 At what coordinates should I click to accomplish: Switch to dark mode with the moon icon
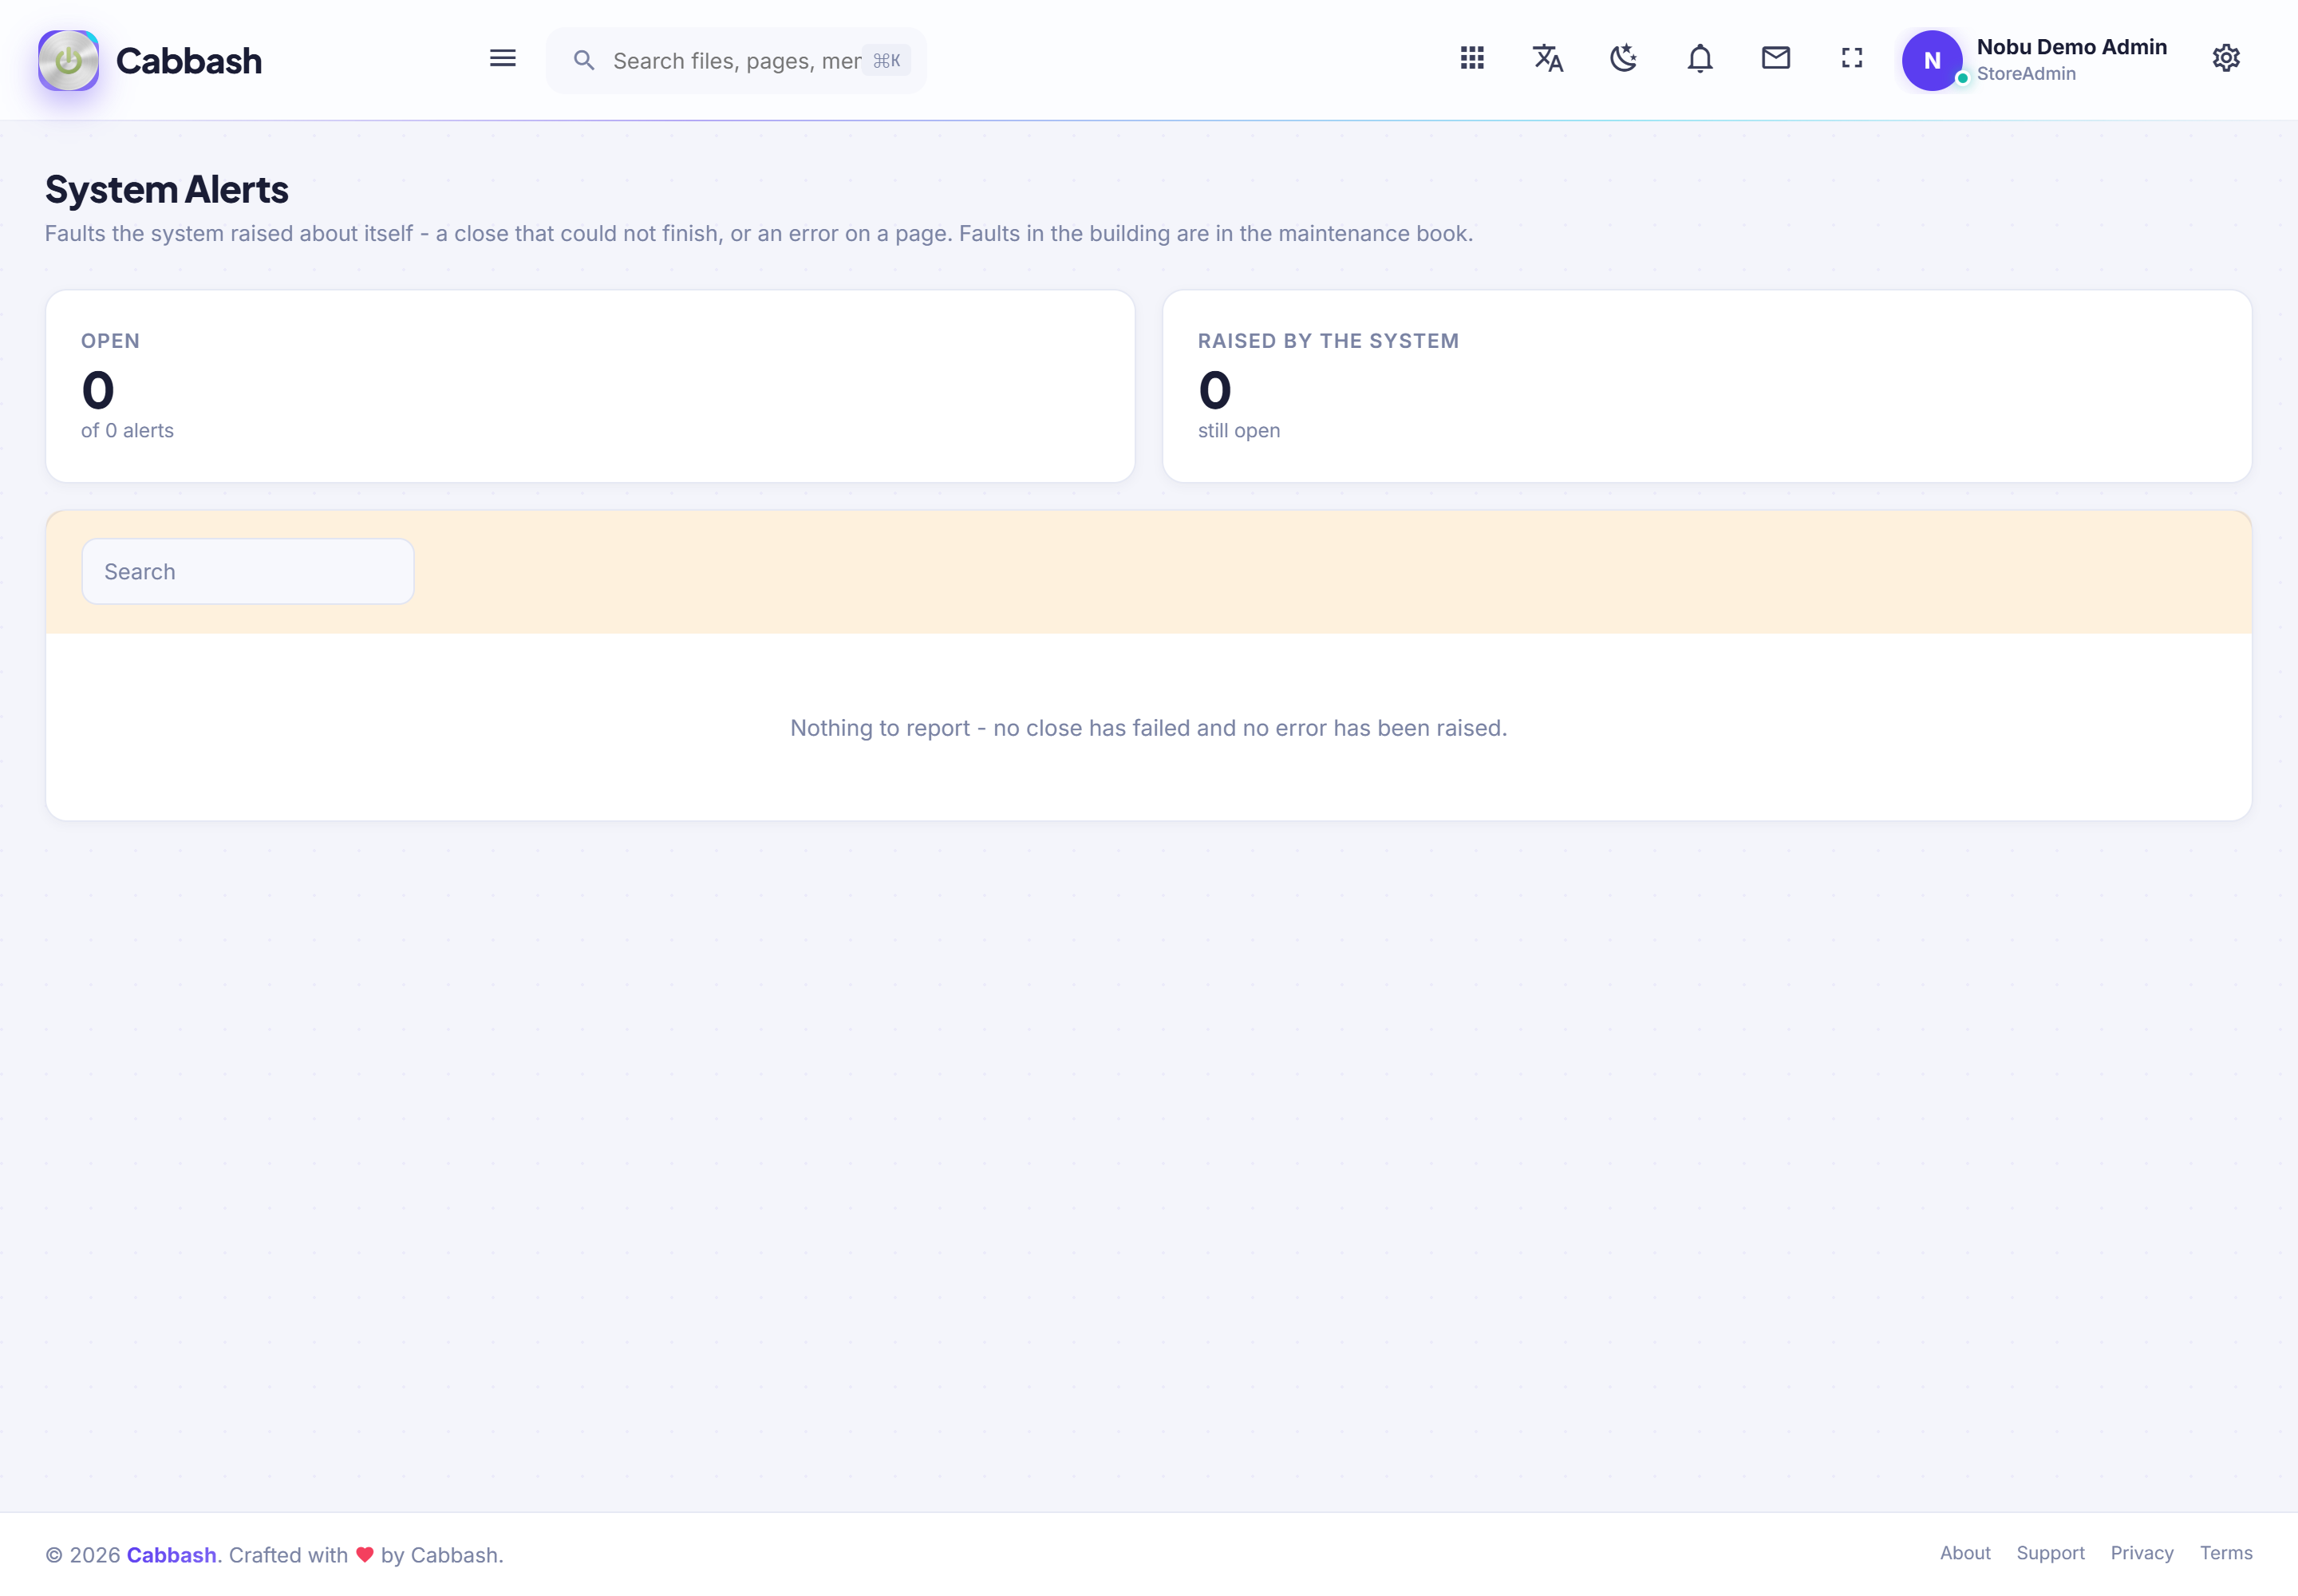[x=1624, y=58]
